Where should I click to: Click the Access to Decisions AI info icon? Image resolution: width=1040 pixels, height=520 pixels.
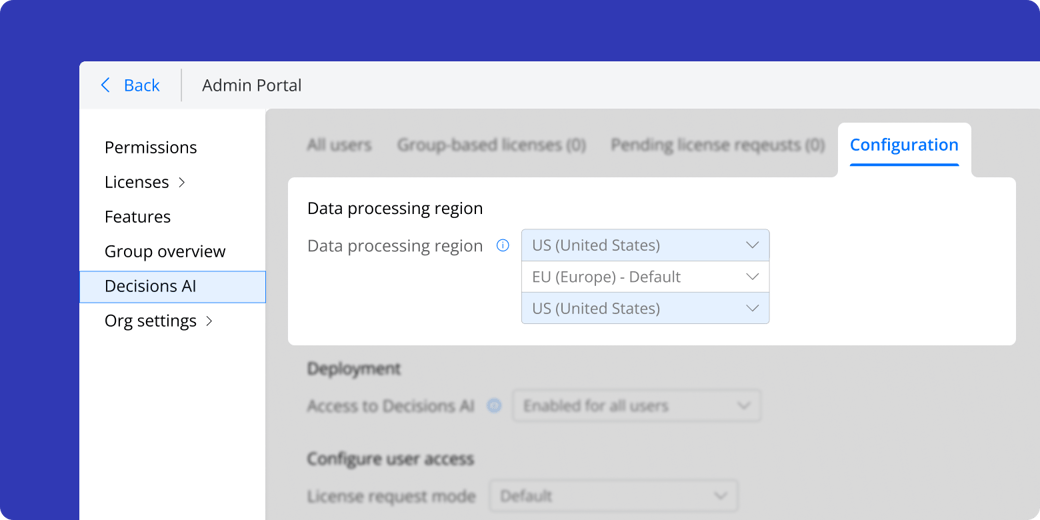pyautogui.click(x=494, y=406)
